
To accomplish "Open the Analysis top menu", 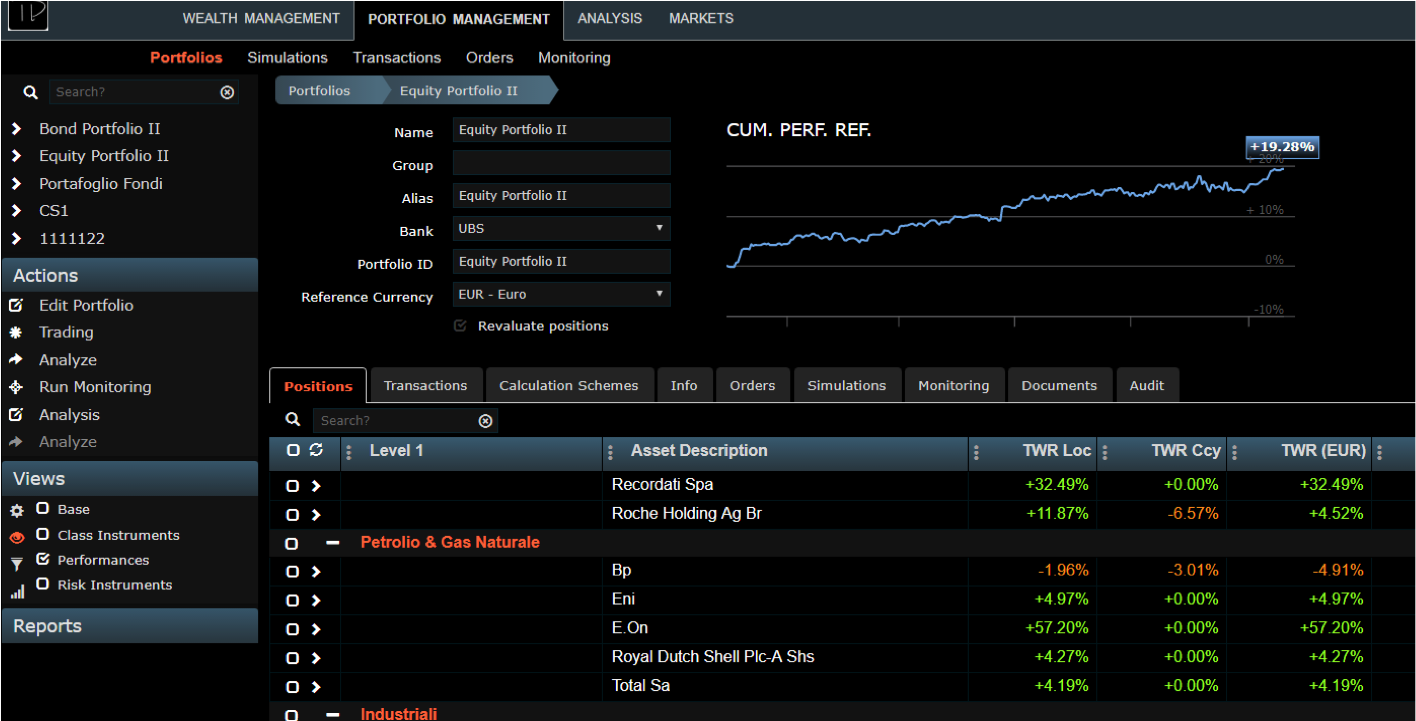I will pos(609,18).
